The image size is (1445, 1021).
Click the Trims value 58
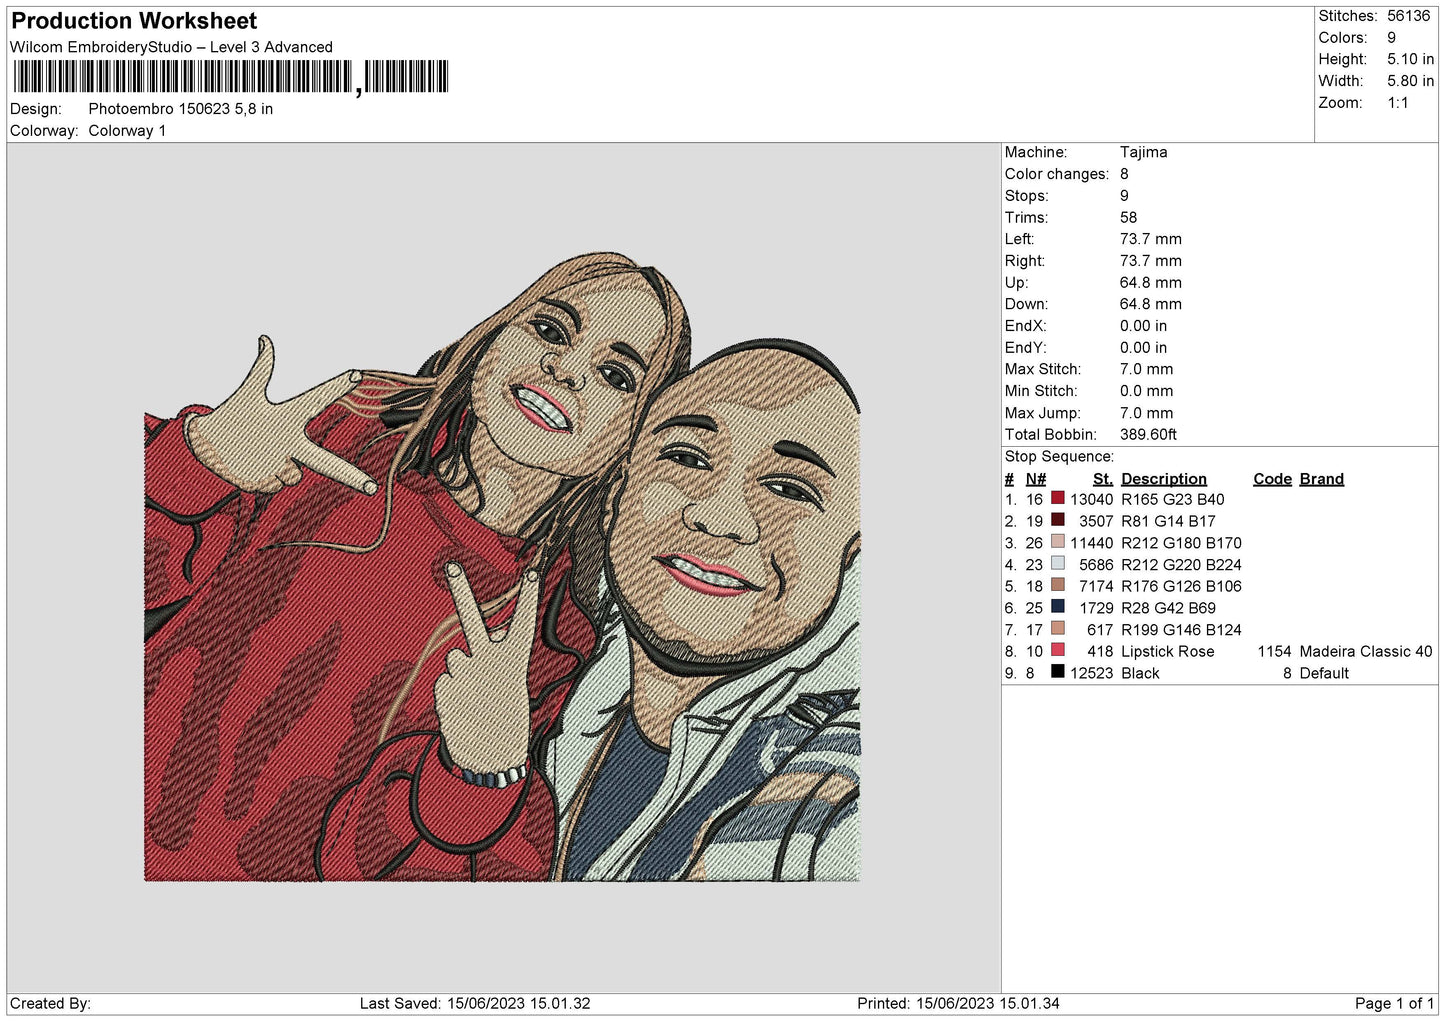click(1129, 218)
